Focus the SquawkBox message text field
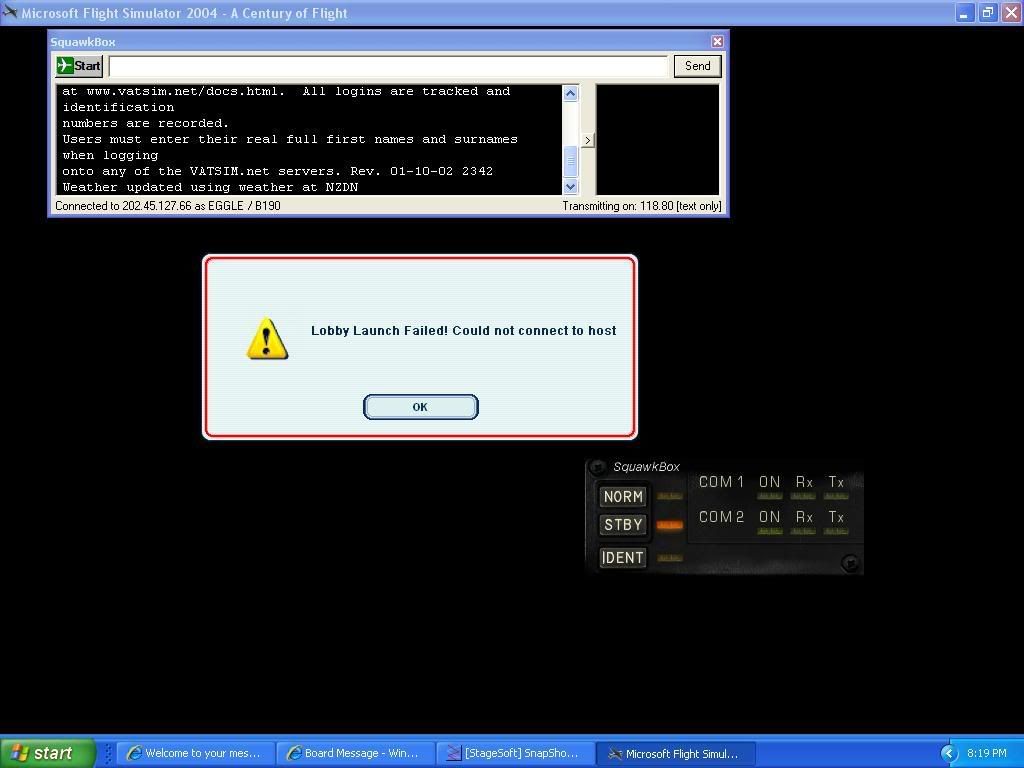 [x=388, y=66]
